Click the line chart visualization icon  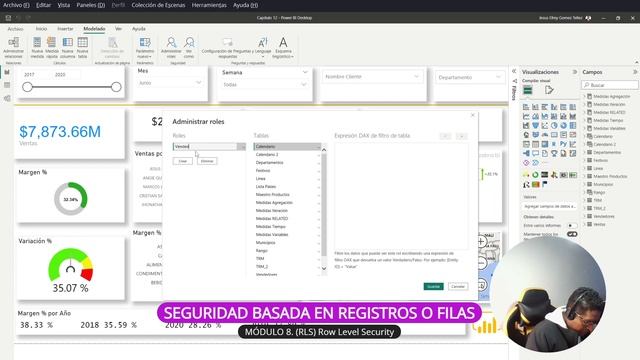pos(526,116)
